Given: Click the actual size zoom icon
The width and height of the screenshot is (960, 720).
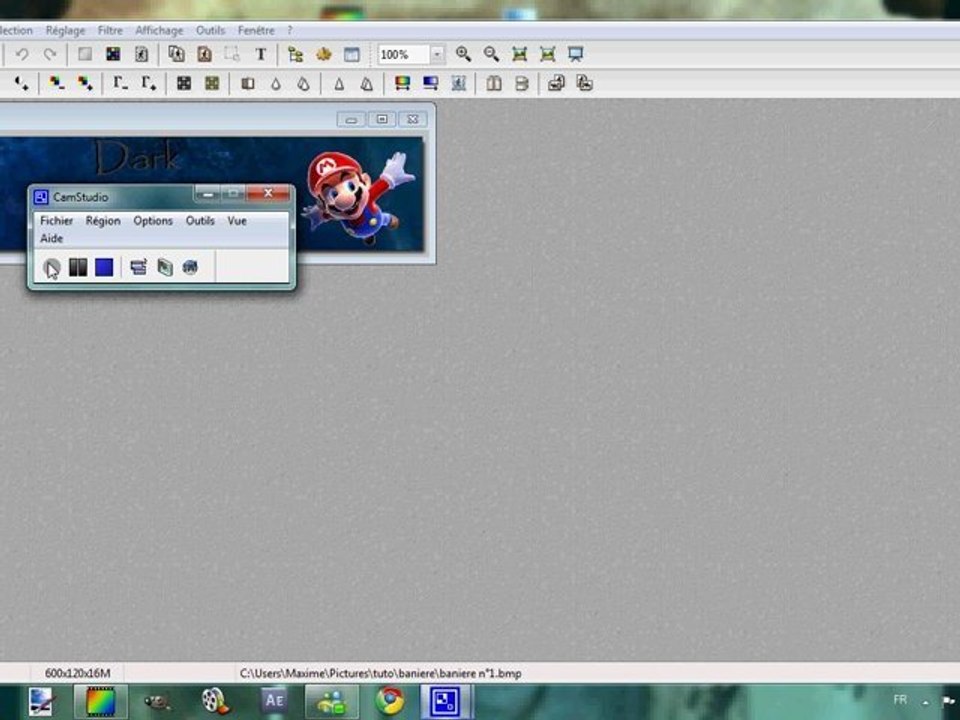Looking at the screenshot, I should click(519, 54).
